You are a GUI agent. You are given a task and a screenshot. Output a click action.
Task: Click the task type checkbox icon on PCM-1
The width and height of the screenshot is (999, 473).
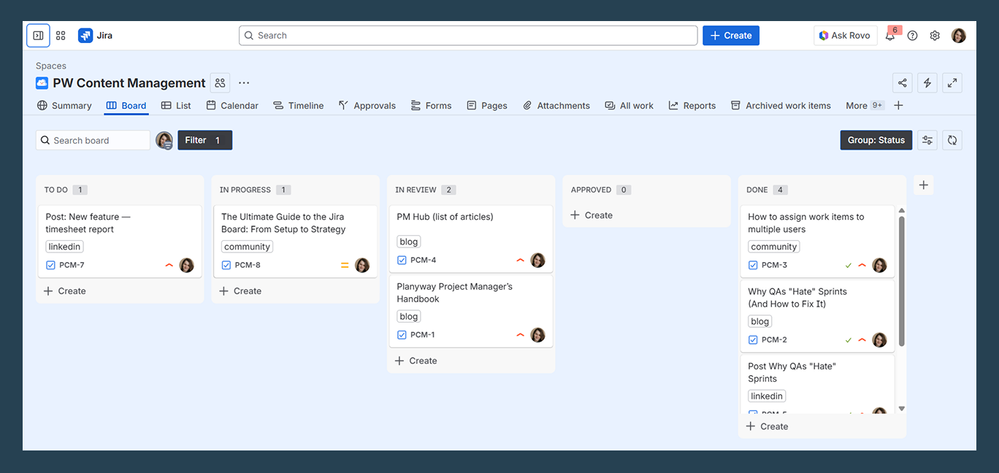pos(401,335)
